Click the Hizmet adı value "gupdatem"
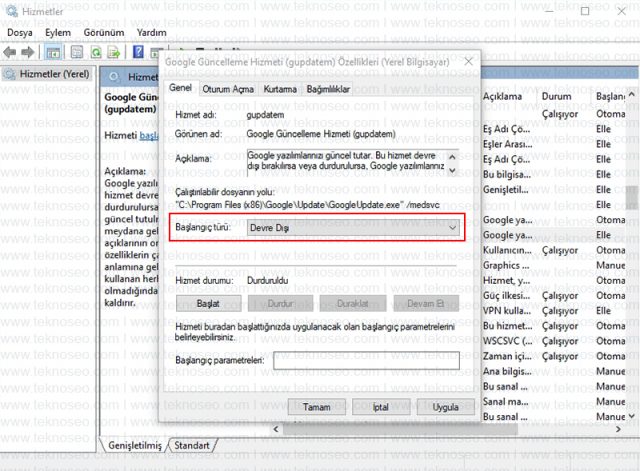Screen dimensions: 640x471 tap(265, 115)
